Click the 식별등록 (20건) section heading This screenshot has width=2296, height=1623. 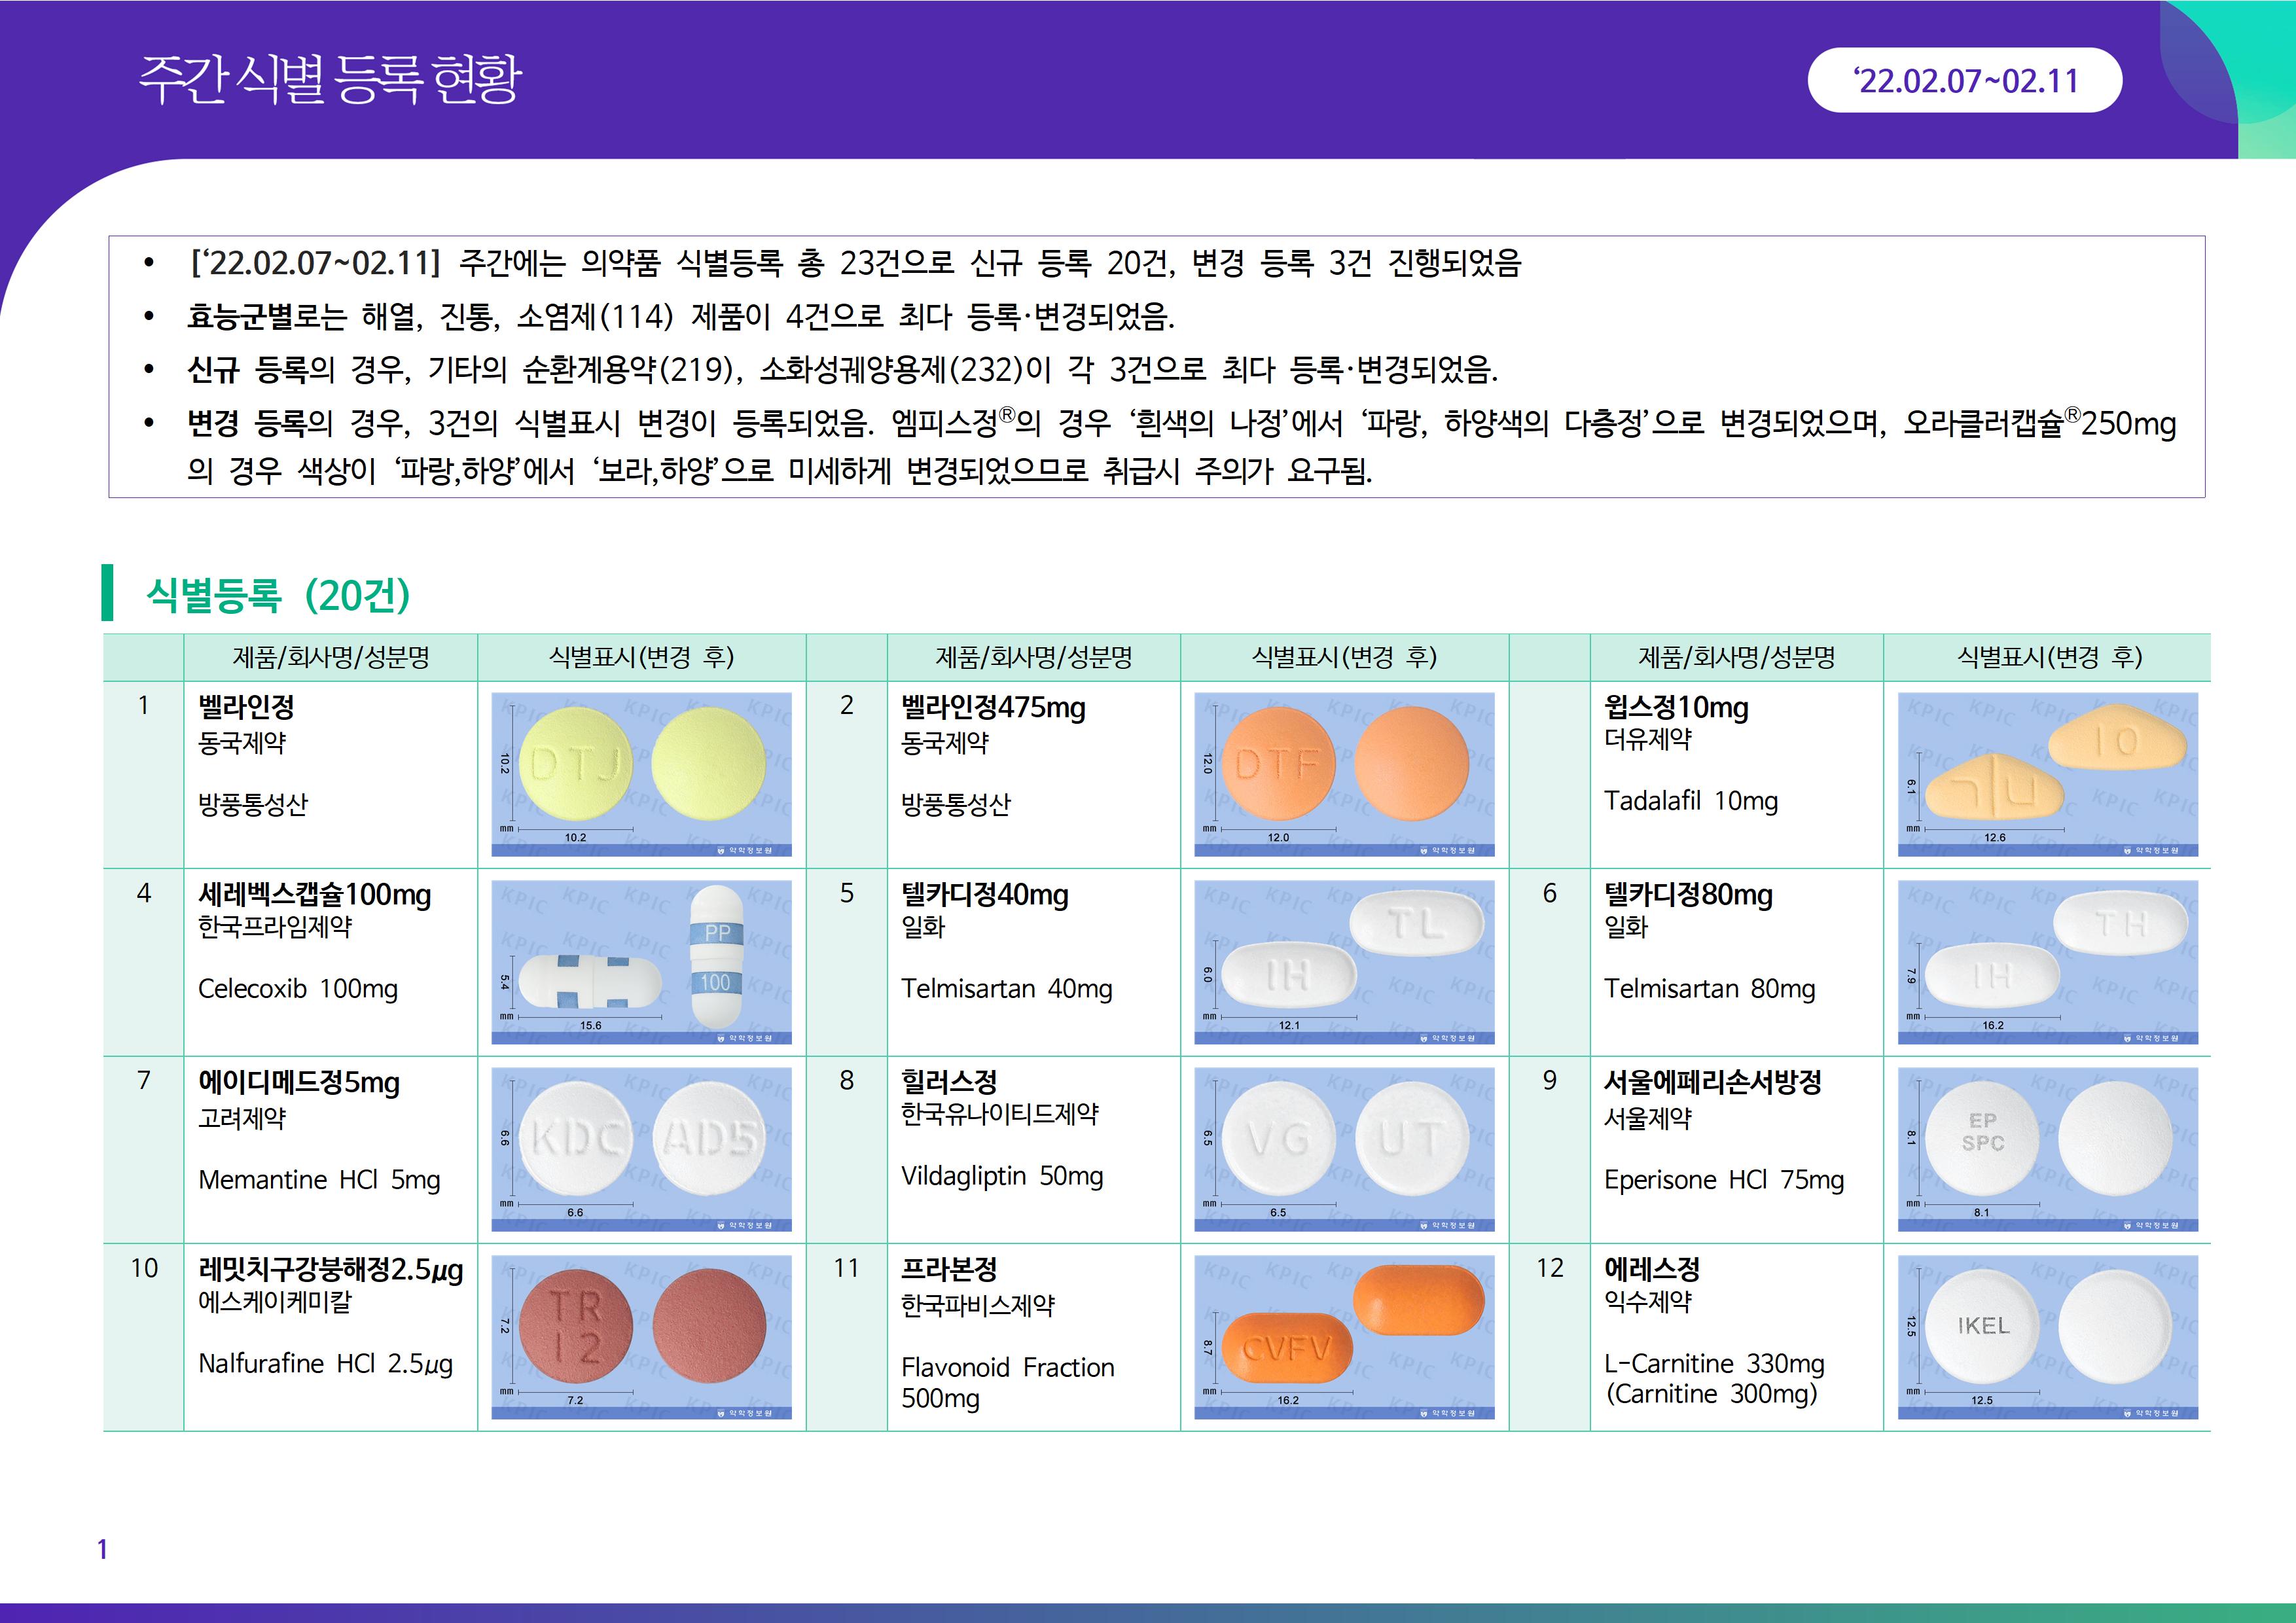click(278, 595)
